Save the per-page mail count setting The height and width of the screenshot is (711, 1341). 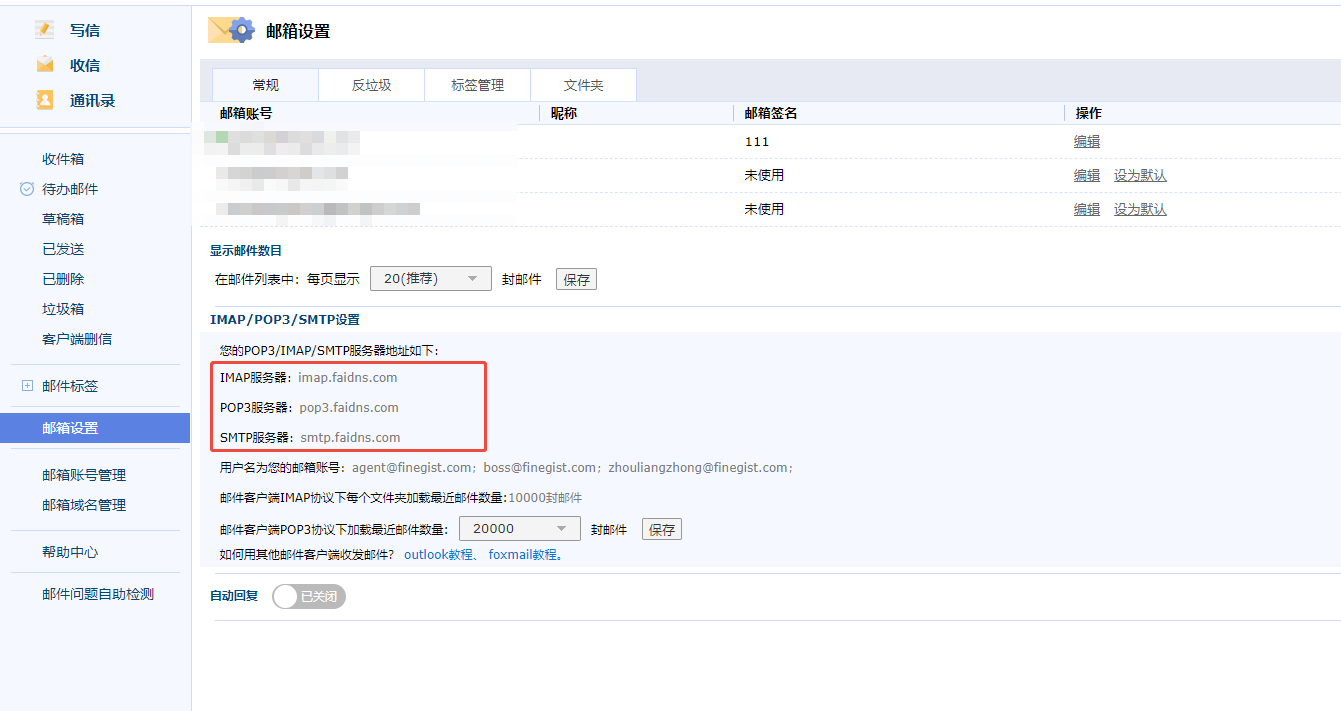[577, 280]
